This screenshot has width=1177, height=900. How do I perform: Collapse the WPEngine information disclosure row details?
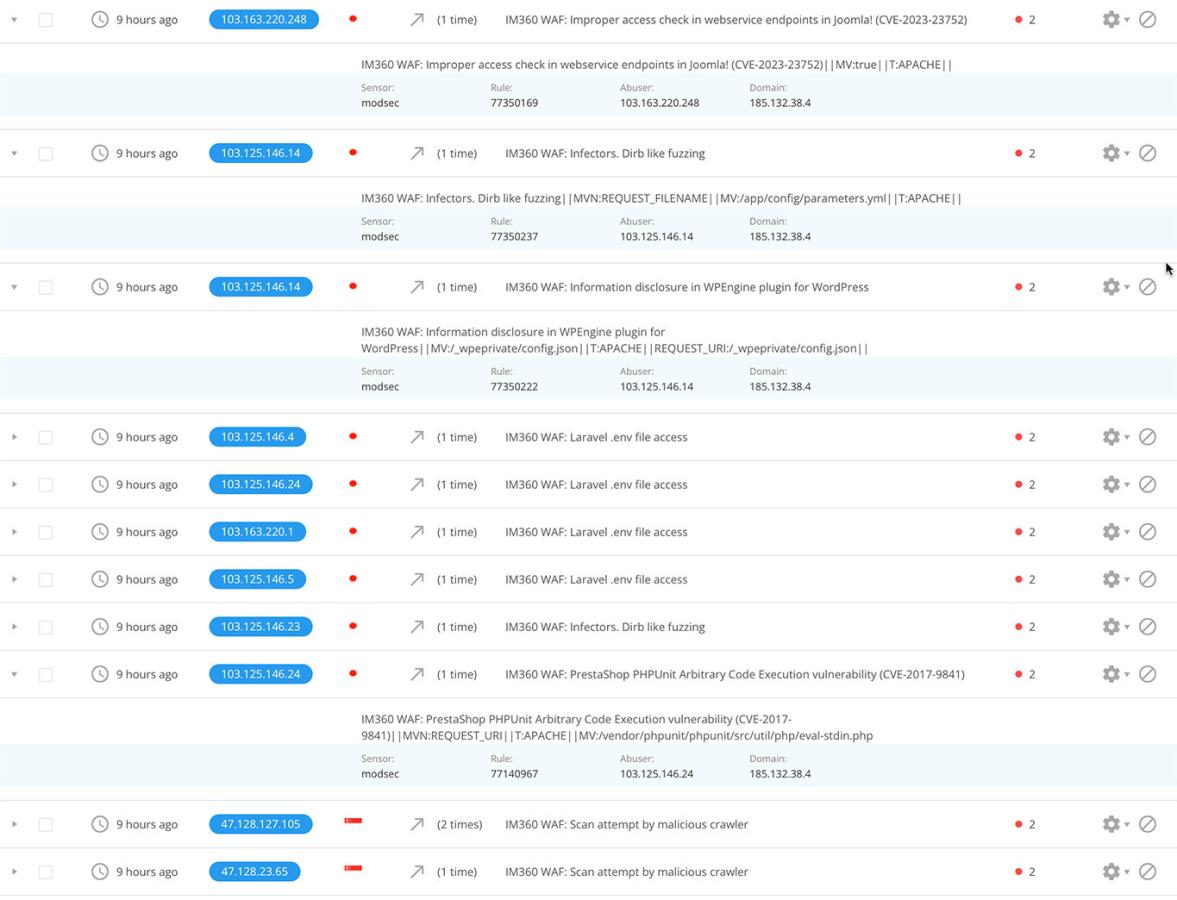(14, 287)
